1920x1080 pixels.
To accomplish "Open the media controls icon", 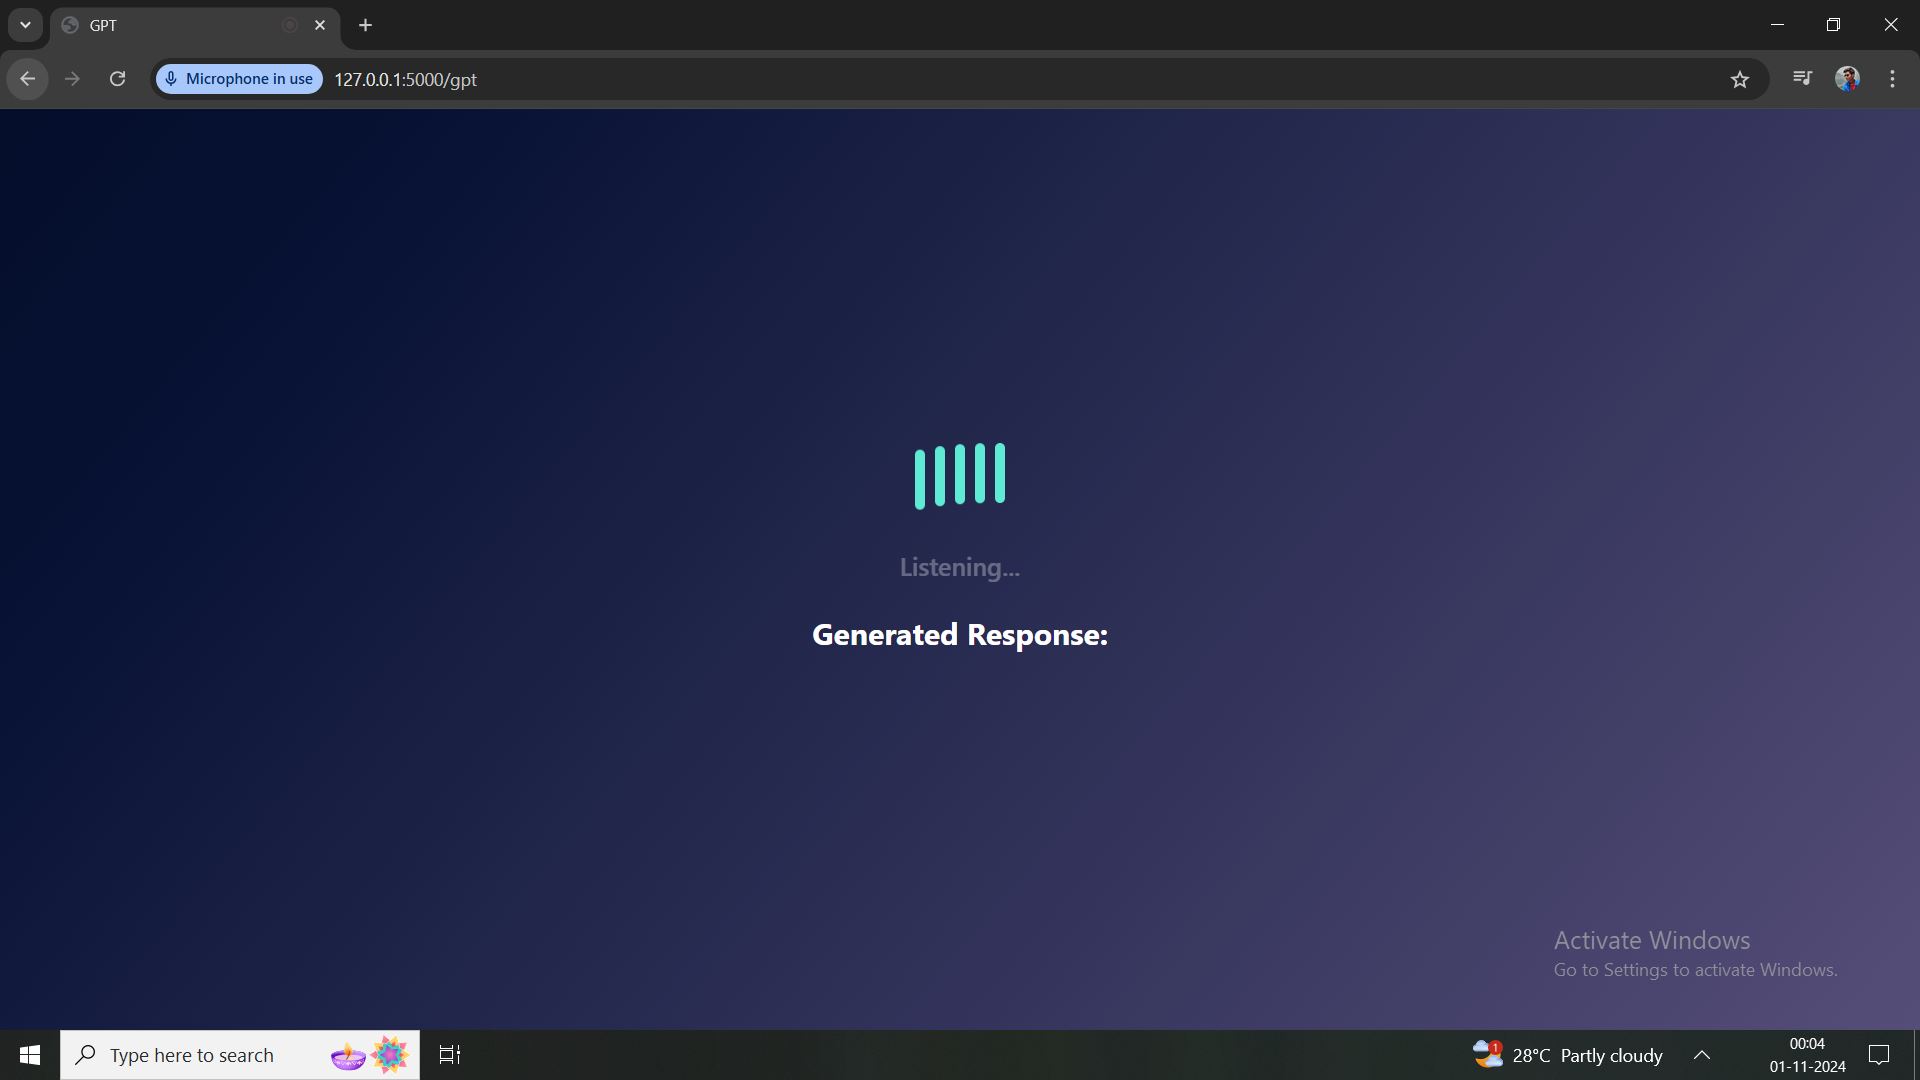I will [x=1802, y=78].
